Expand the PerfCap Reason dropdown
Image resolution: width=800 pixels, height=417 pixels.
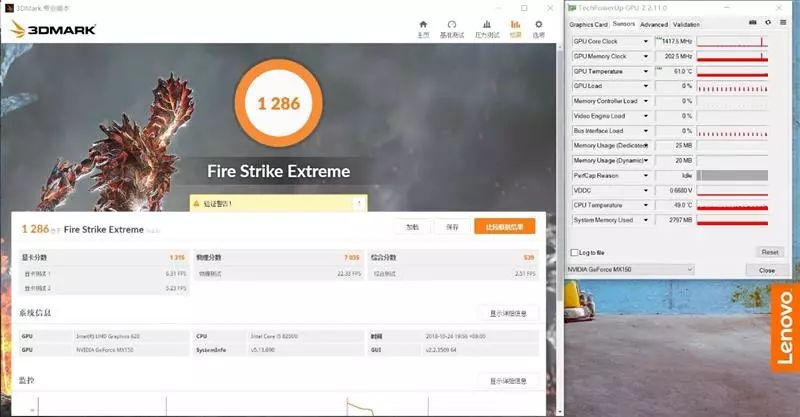tap(645, 175)
